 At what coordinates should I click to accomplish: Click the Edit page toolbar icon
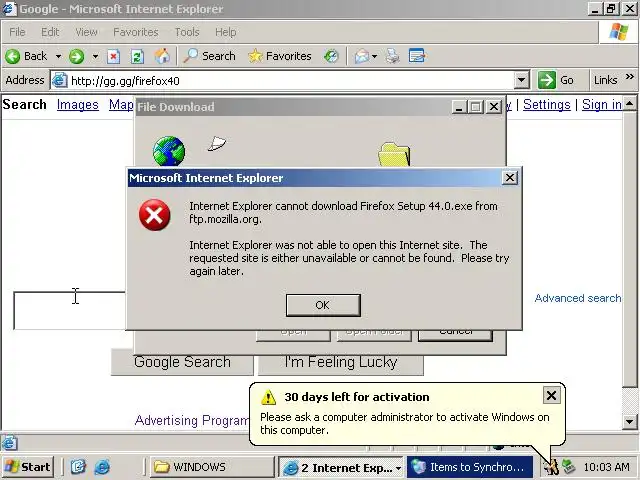(x=417, y=56)
